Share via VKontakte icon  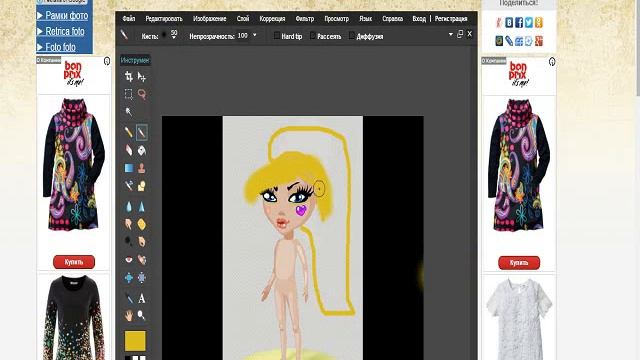[x=509, y=22]
